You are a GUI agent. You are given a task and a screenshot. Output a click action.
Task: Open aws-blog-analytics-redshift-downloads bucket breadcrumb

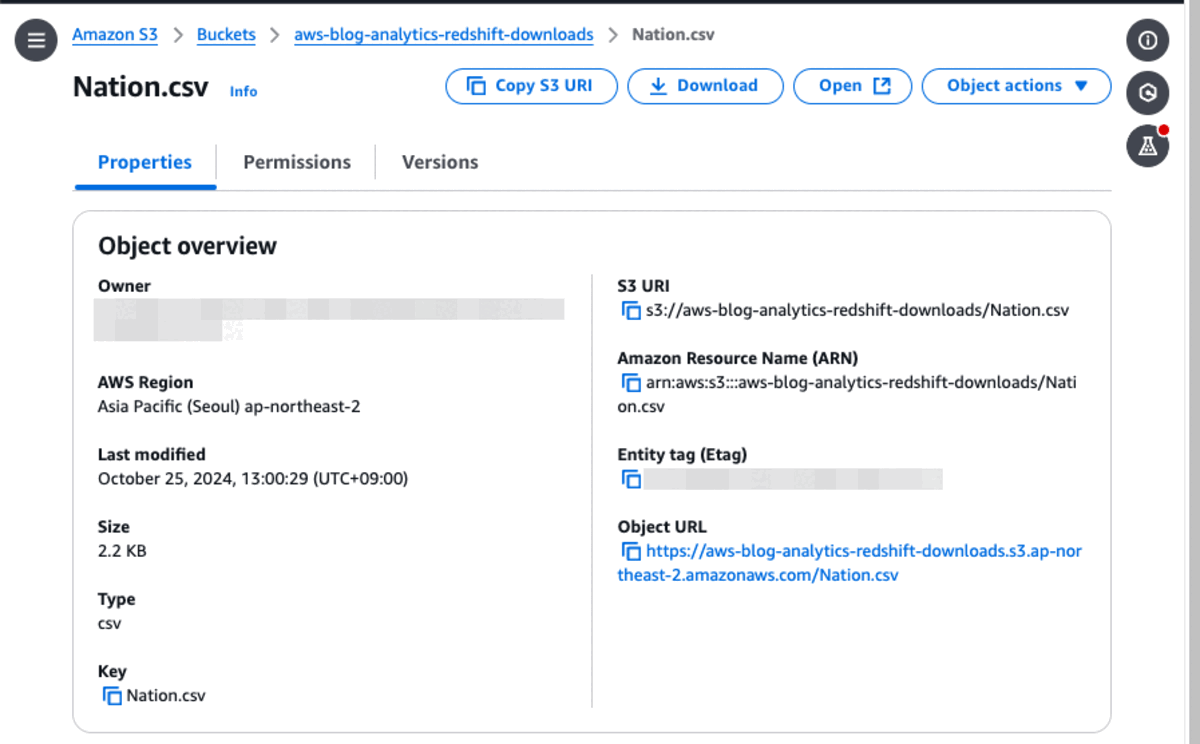(443, 34)
